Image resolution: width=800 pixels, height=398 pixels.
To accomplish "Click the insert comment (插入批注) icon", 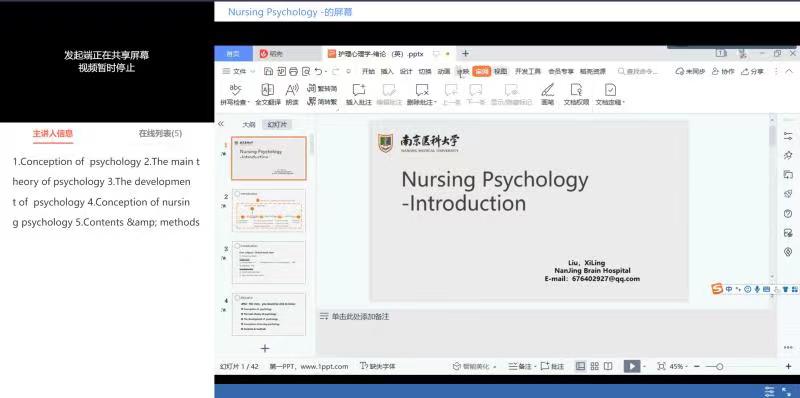I will [359, 90].
